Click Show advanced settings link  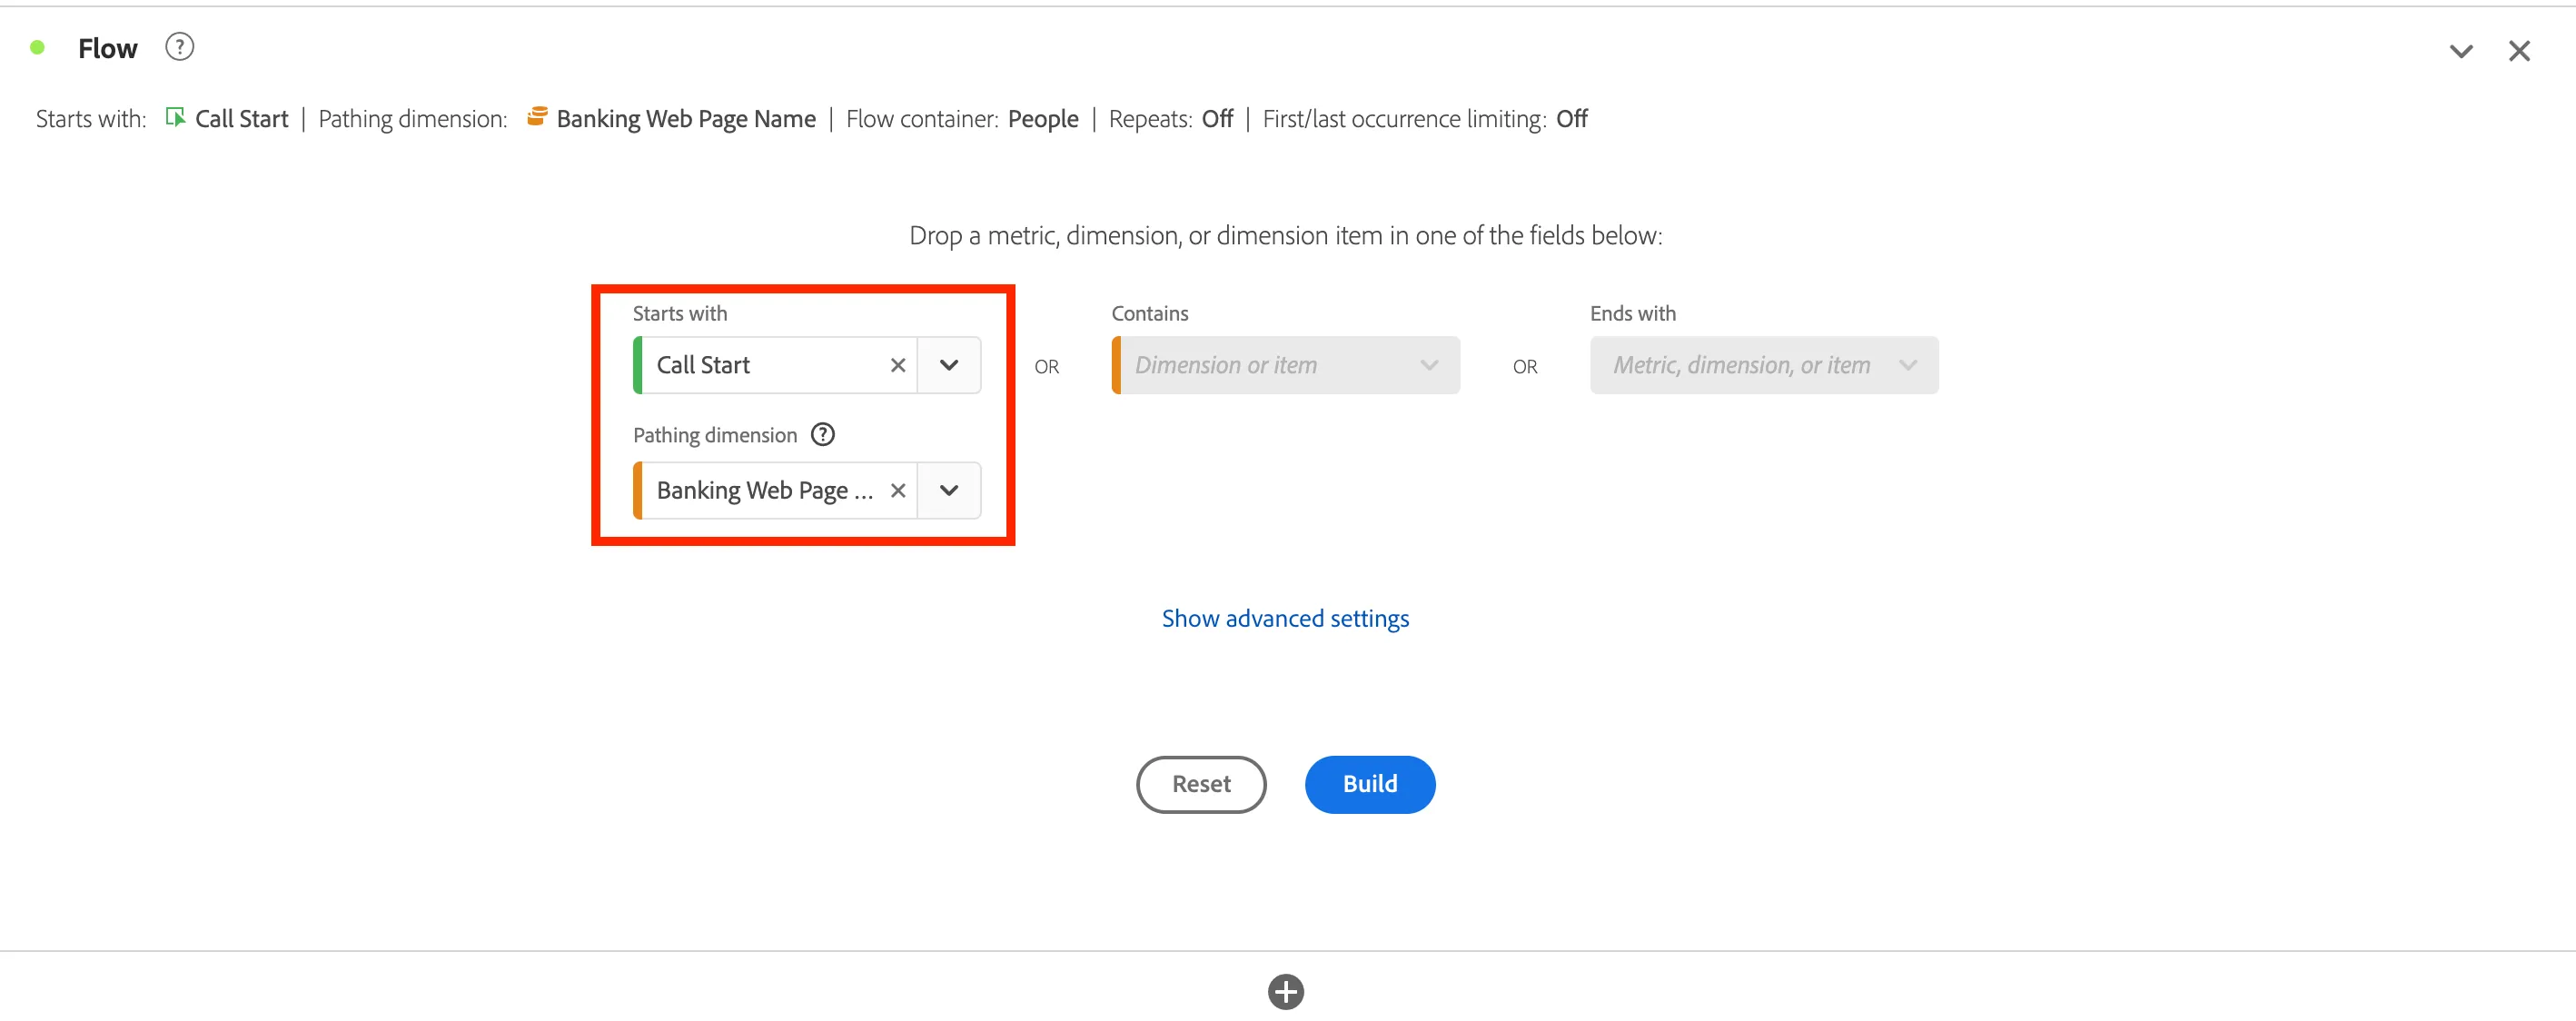pos(1285,618)
